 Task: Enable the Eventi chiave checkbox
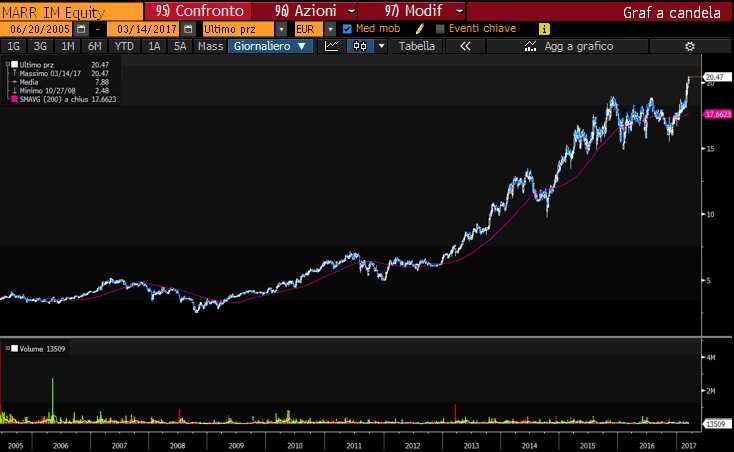point(440,29)
